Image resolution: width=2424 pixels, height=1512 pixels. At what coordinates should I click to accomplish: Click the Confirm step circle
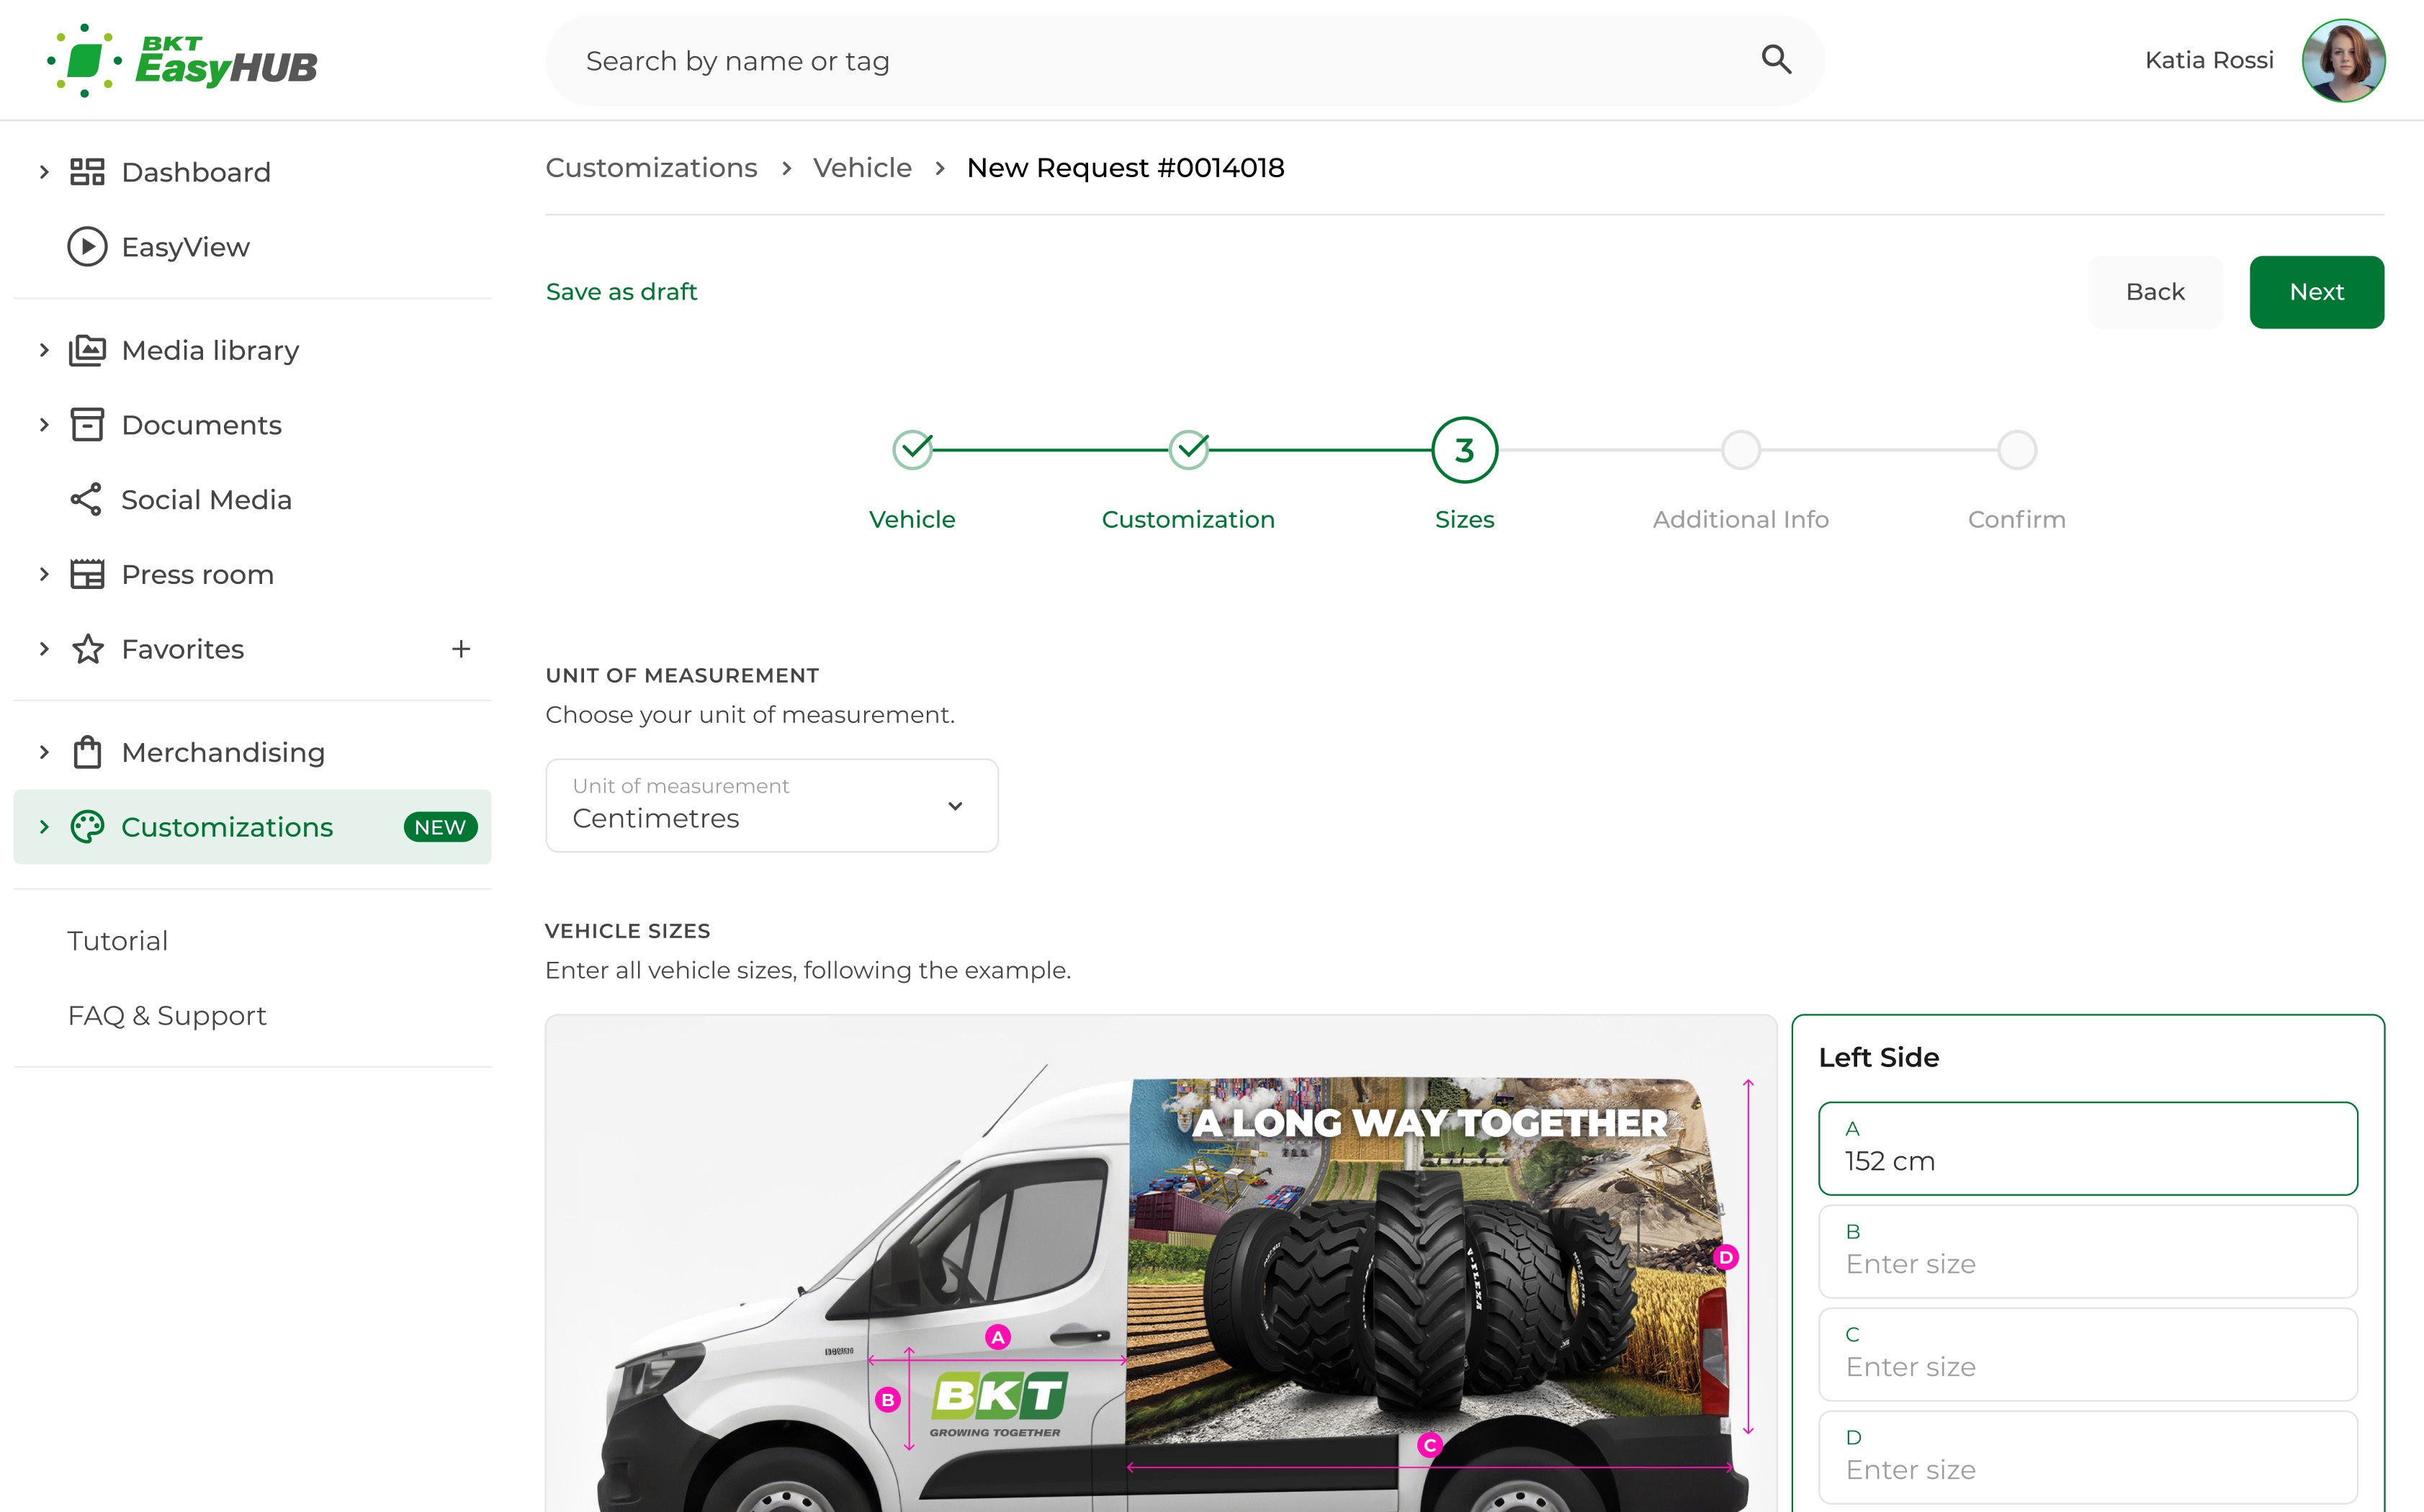click(2016, 450)
